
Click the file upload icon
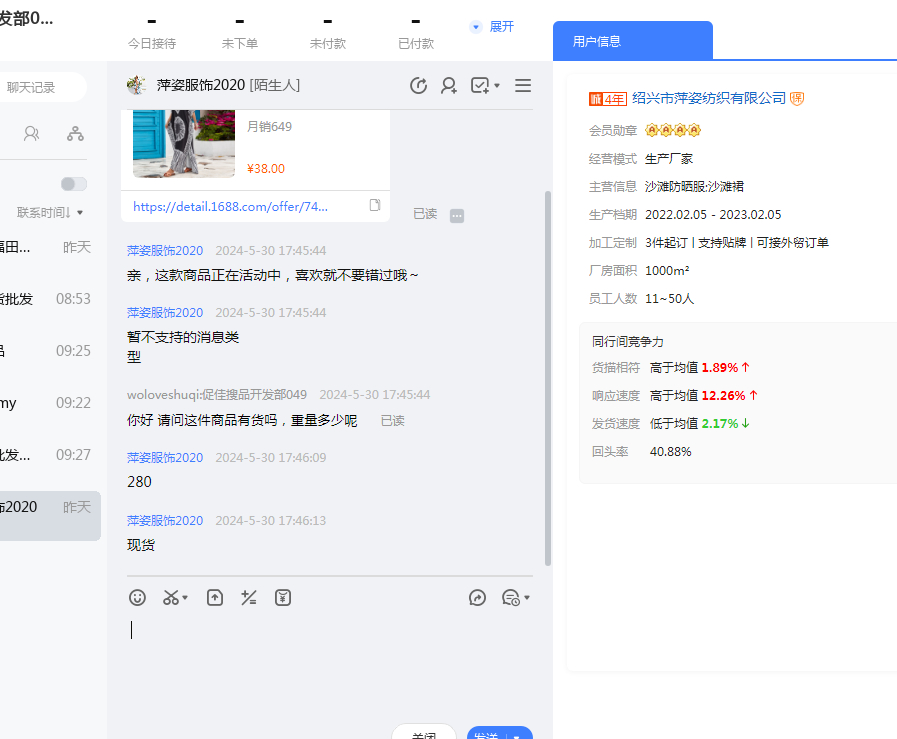click(x=215, y=598)
